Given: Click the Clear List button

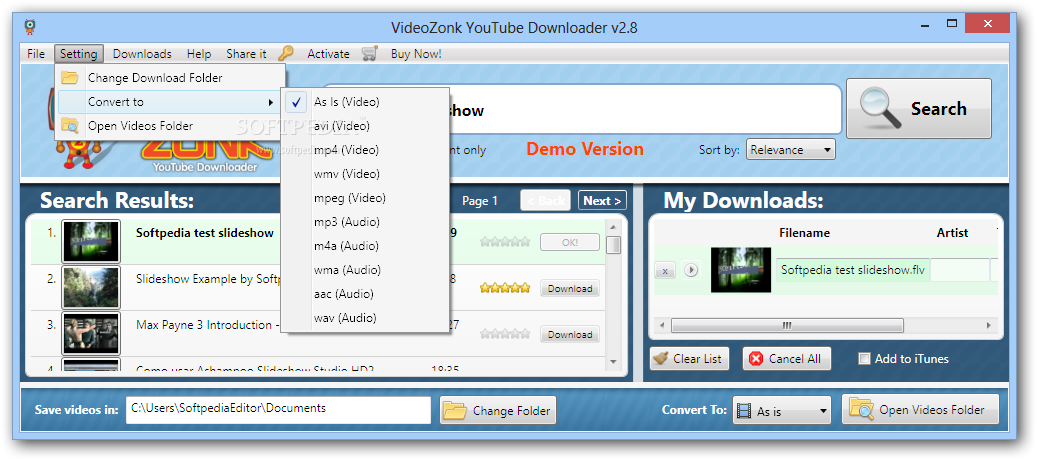Looking at the screenshot, I should (689, 359).
